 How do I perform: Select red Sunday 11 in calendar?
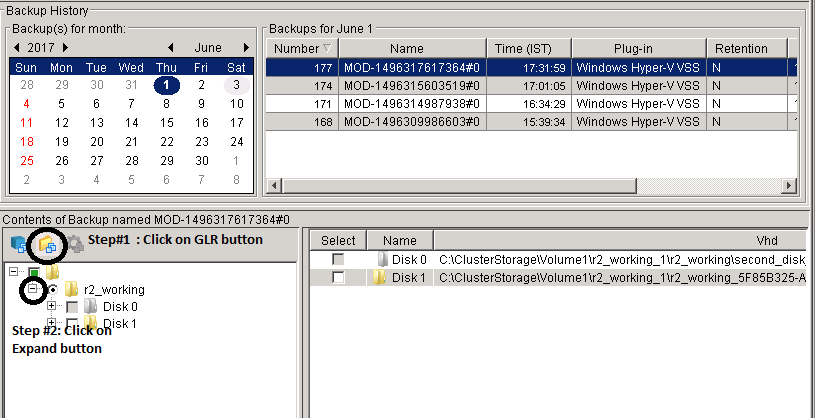[x=27, y=123]
